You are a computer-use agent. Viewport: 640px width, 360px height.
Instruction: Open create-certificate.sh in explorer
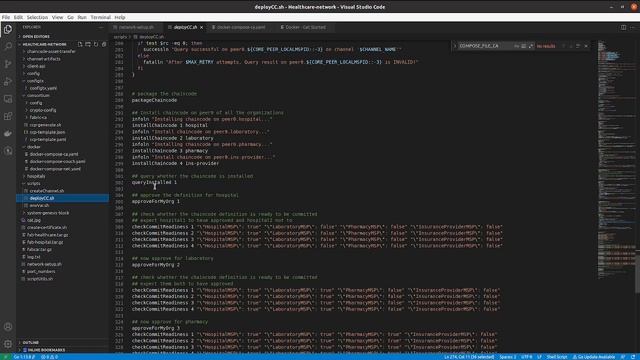click(x=47, y=228)
